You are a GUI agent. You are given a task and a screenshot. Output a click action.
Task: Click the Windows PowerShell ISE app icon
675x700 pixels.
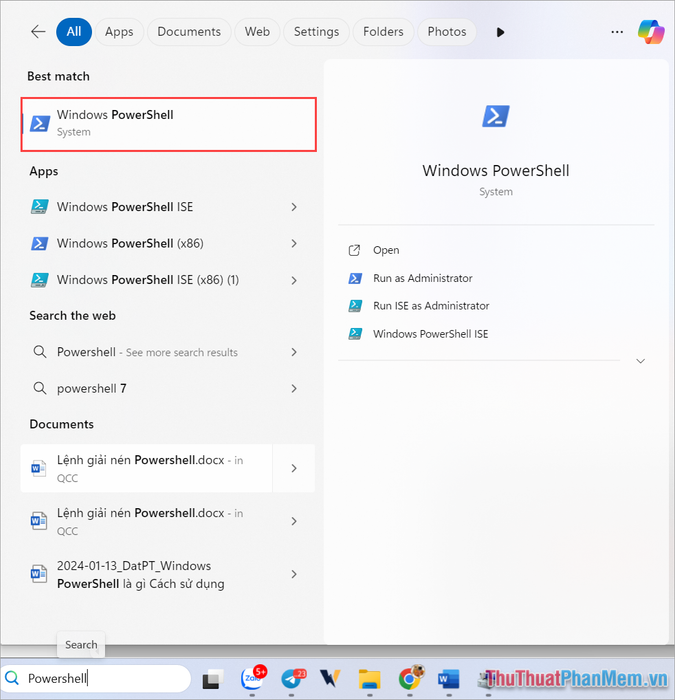pyautogui.click(x=39, y=207)
